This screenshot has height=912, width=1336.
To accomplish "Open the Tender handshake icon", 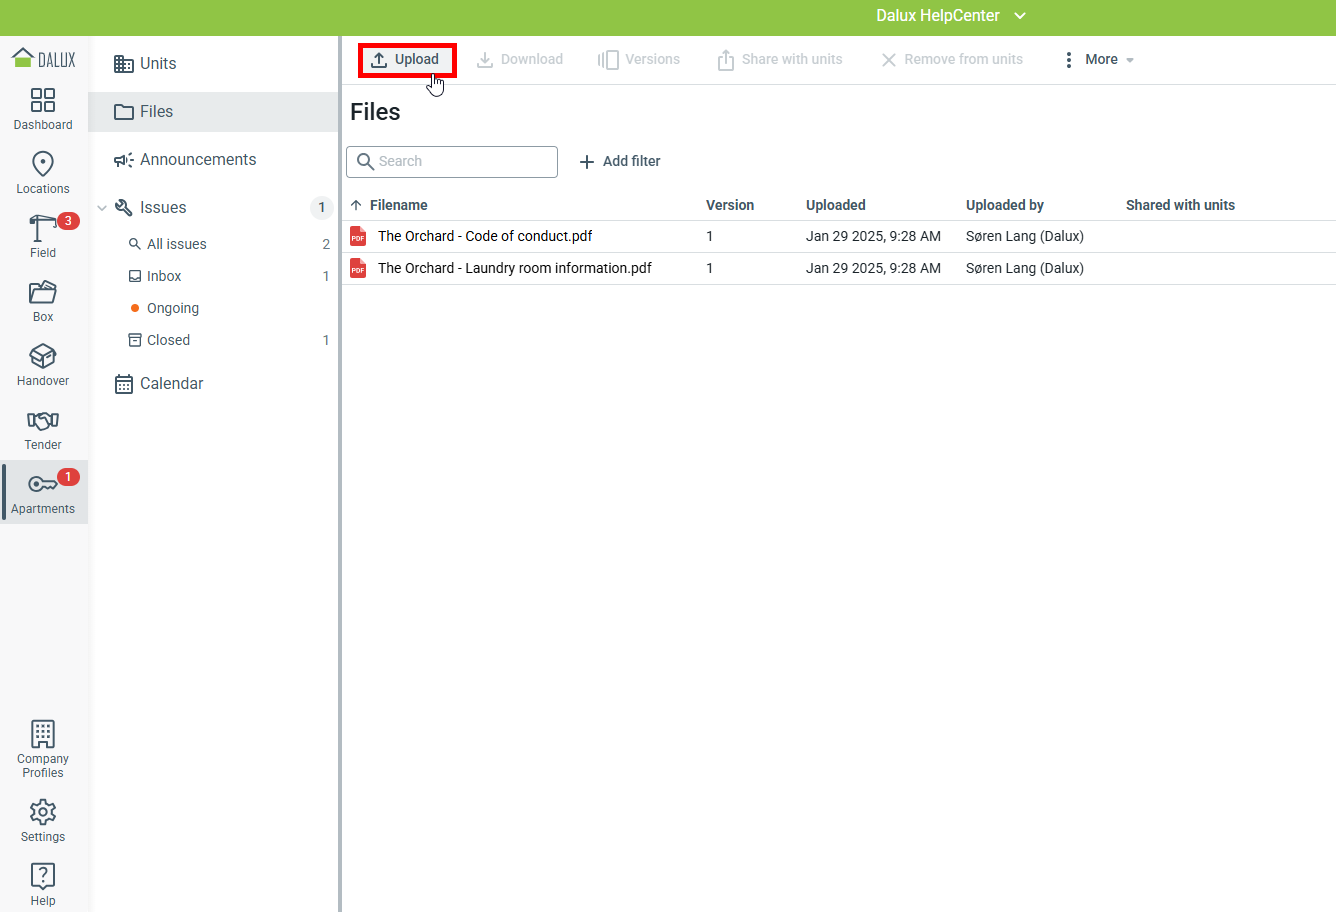I will click(43, 421).
